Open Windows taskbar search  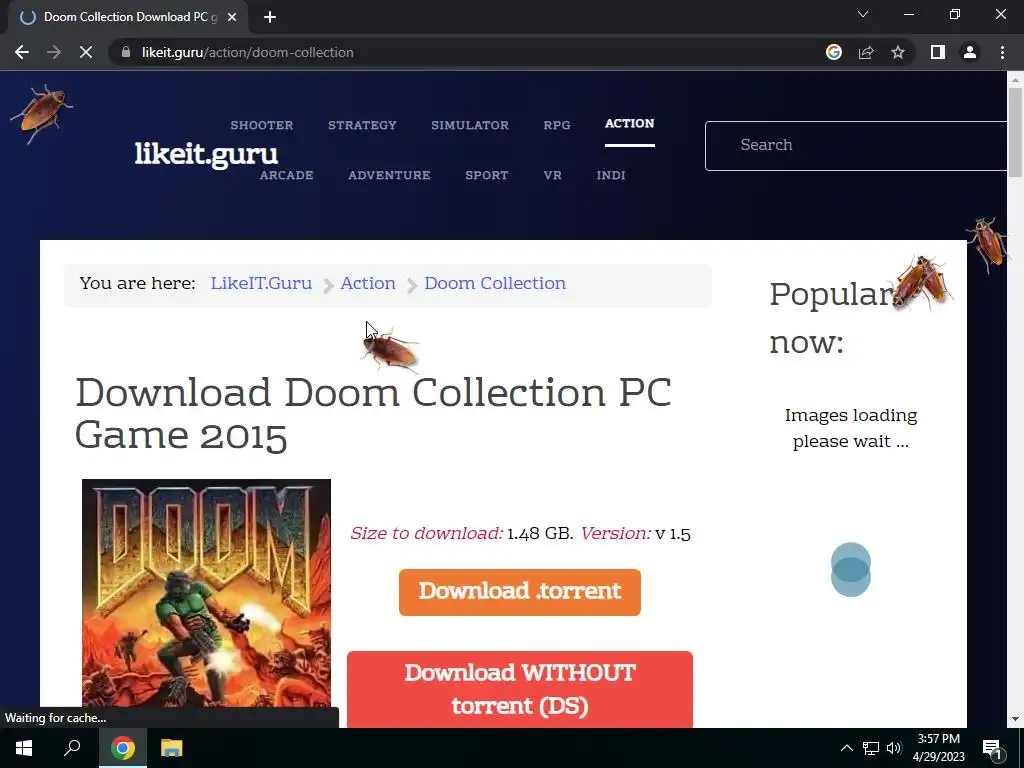point(72,748)
